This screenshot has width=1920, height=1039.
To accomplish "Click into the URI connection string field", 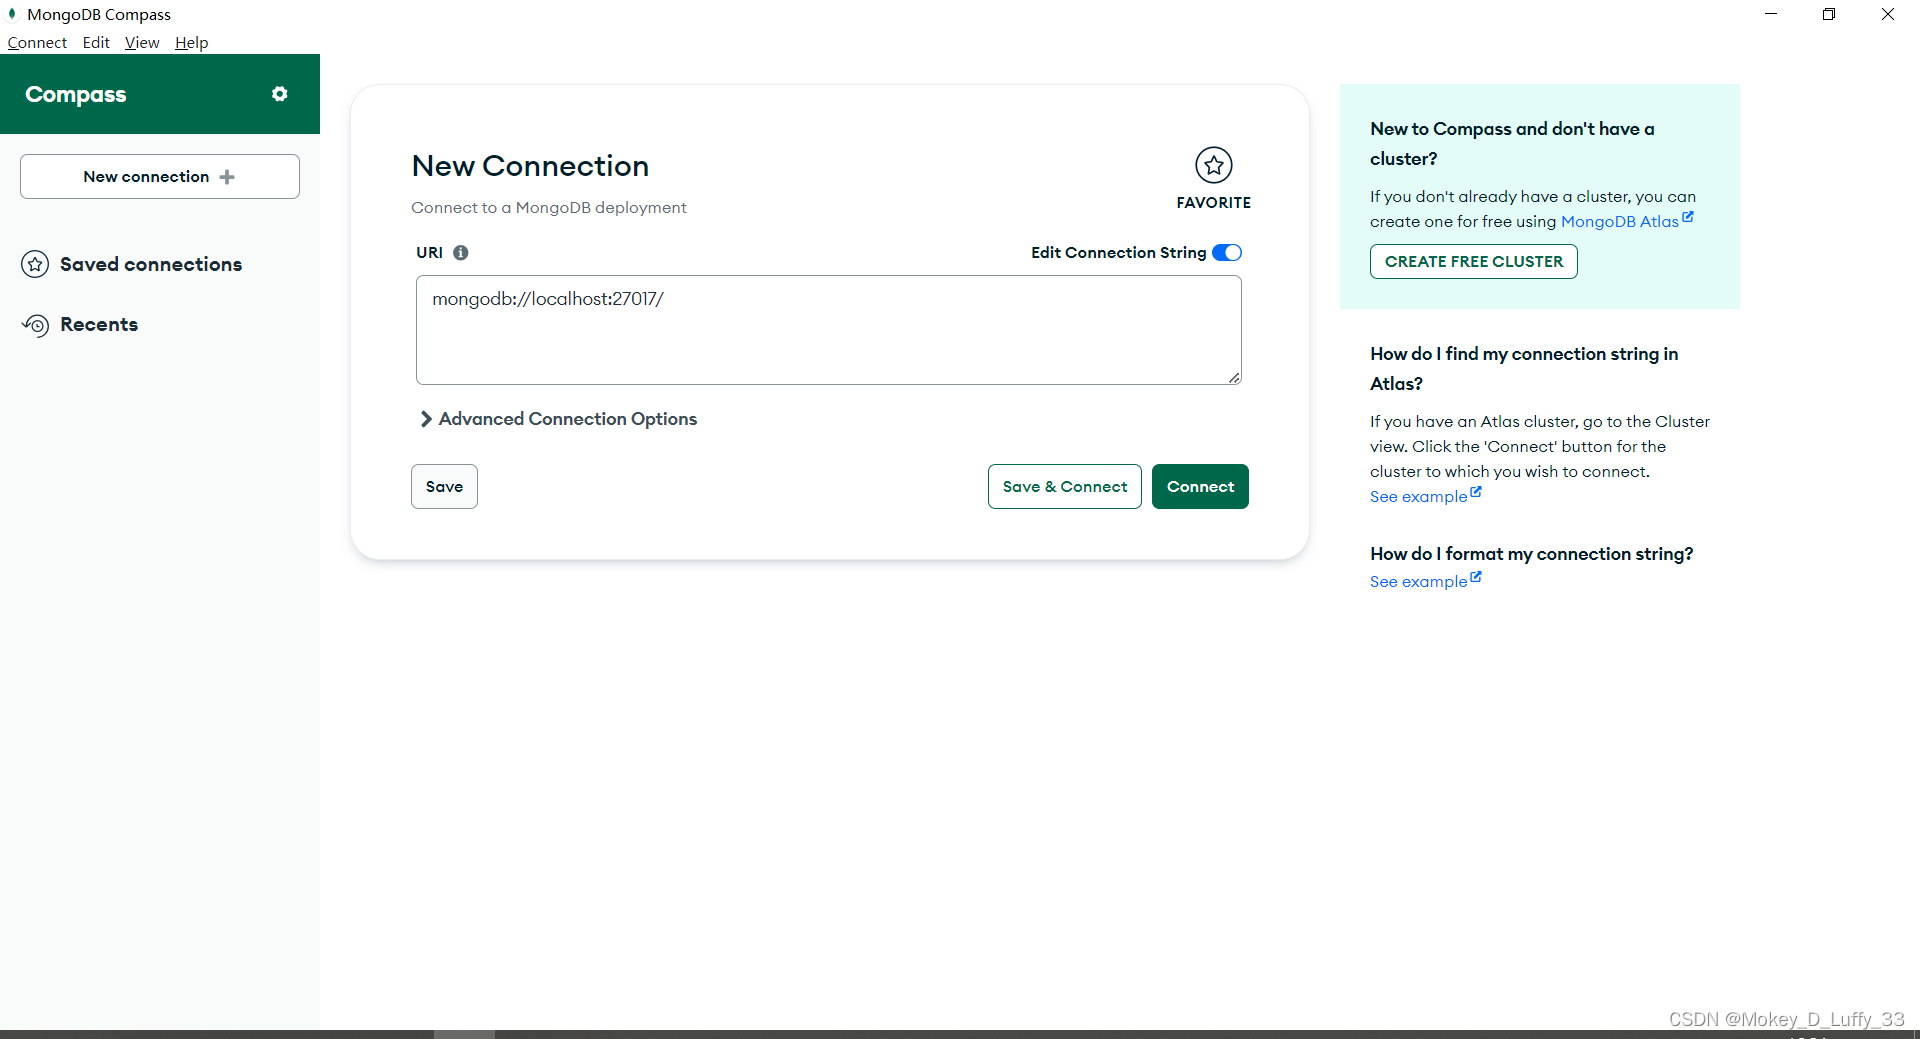I will coord(829,330).
